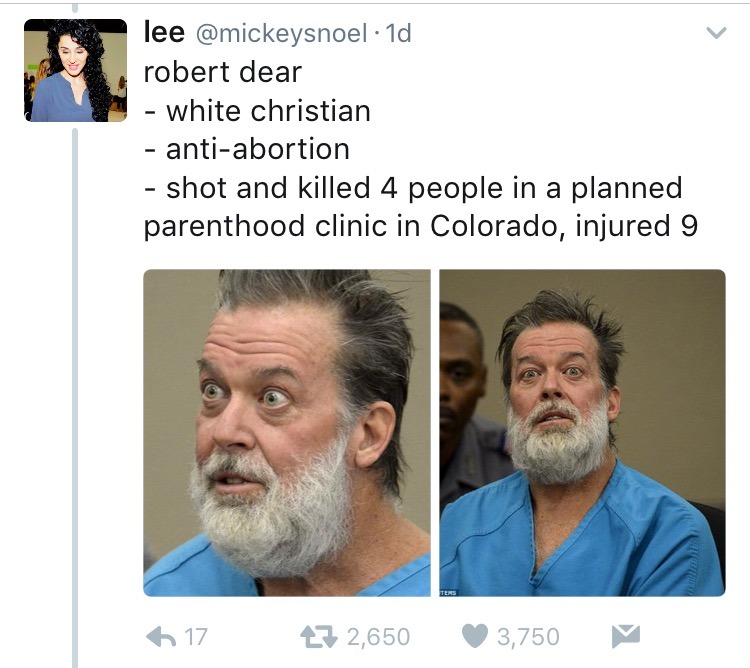Click the "1d" tweet timestamp
Image resolution: width=750 pixels, height=668 pixels.
pyautogui.click(x=398, y=33)
